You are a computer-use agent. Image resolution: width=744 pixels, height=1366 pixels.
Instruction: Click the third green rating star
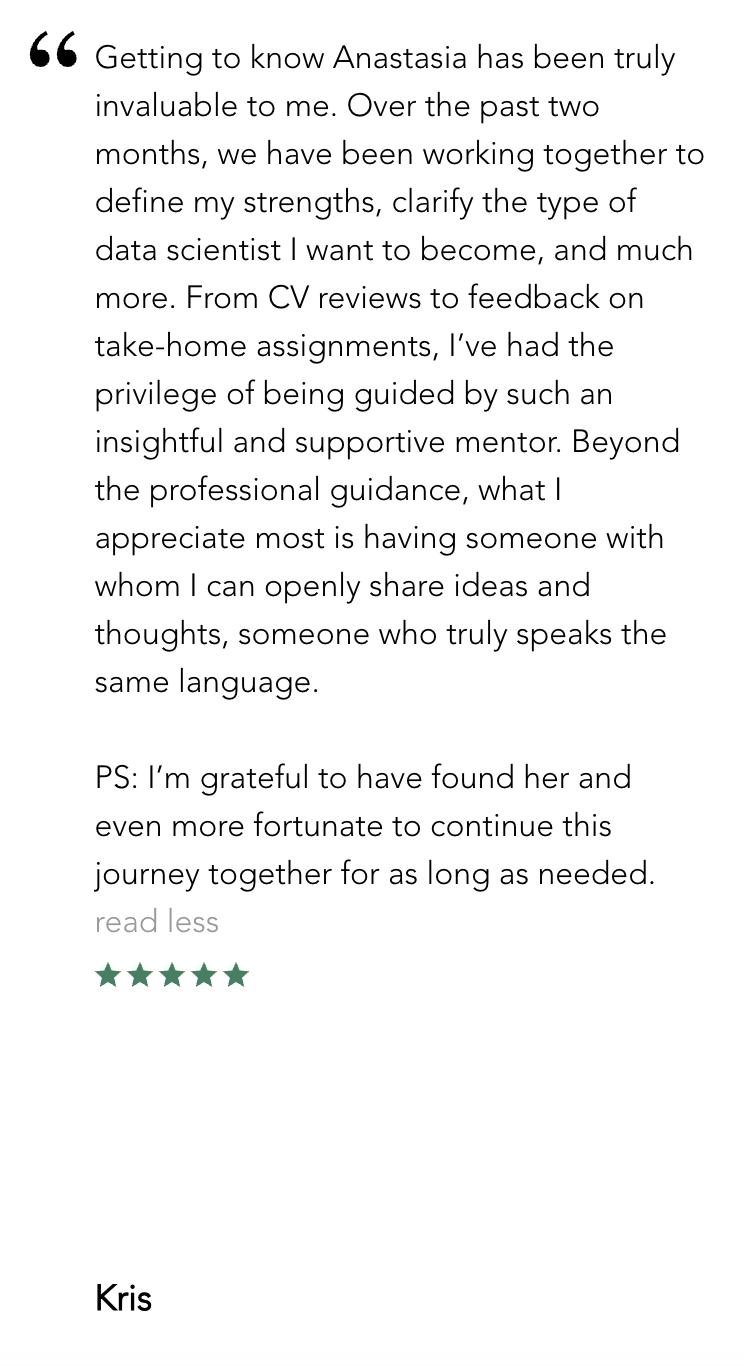172,975
